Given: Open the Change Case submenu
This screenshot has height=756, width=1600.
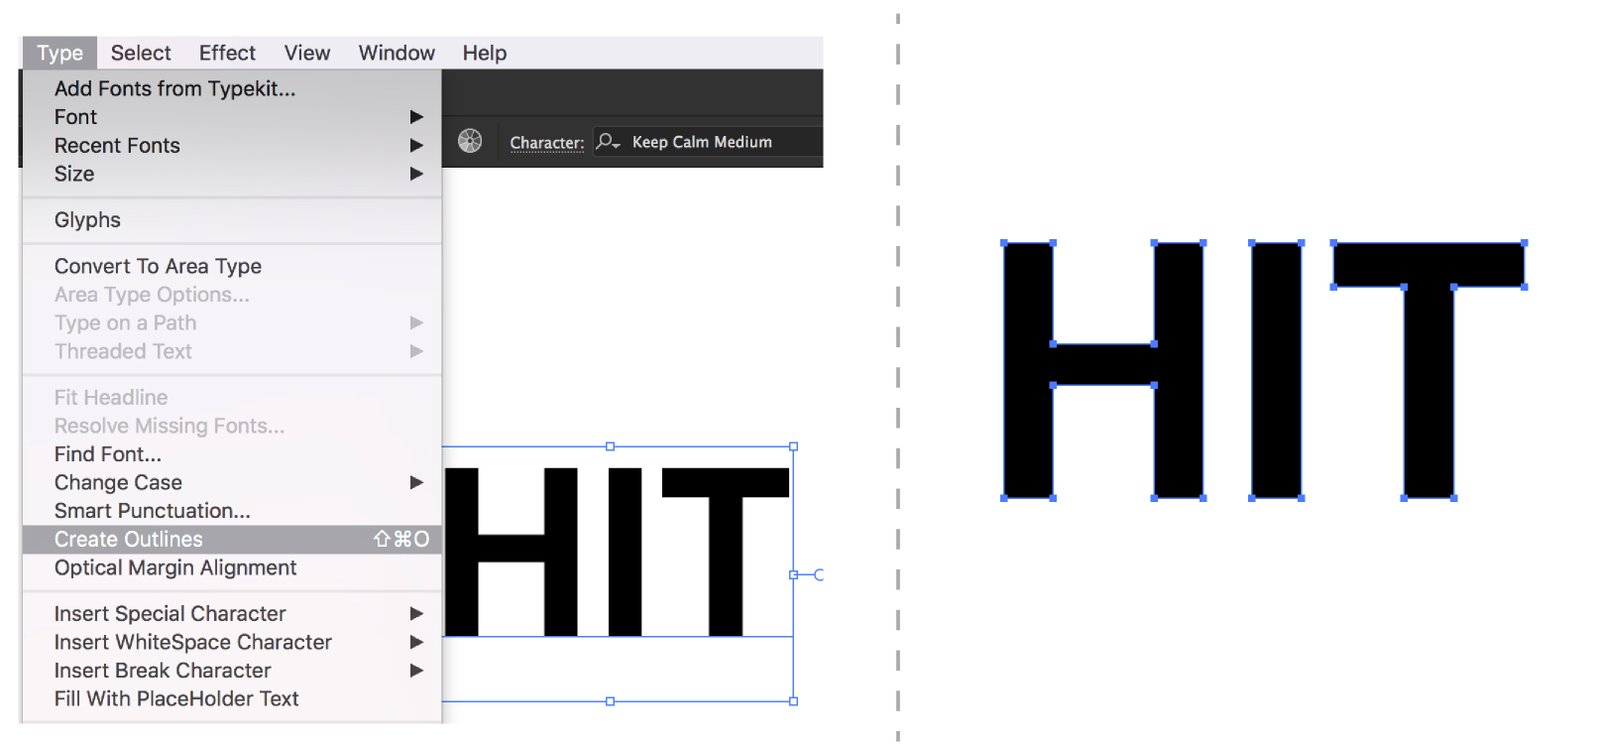Looking at the screenshot, I should click(416, 483).
